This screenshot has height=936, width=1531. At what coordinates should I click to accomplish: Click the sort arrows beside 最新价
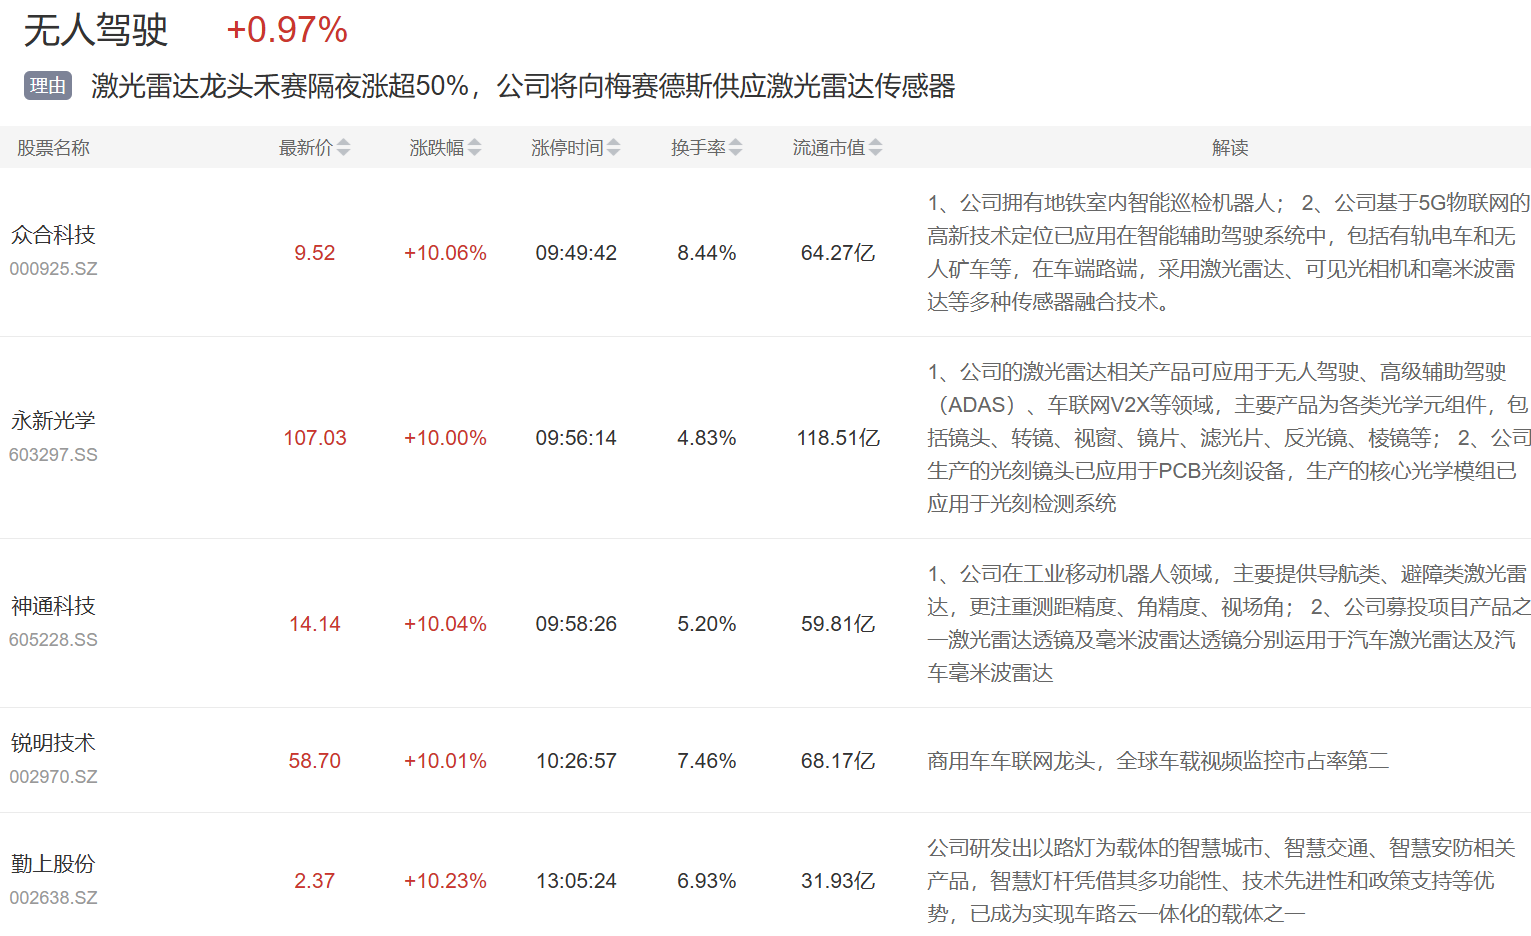tap(343, 148)
